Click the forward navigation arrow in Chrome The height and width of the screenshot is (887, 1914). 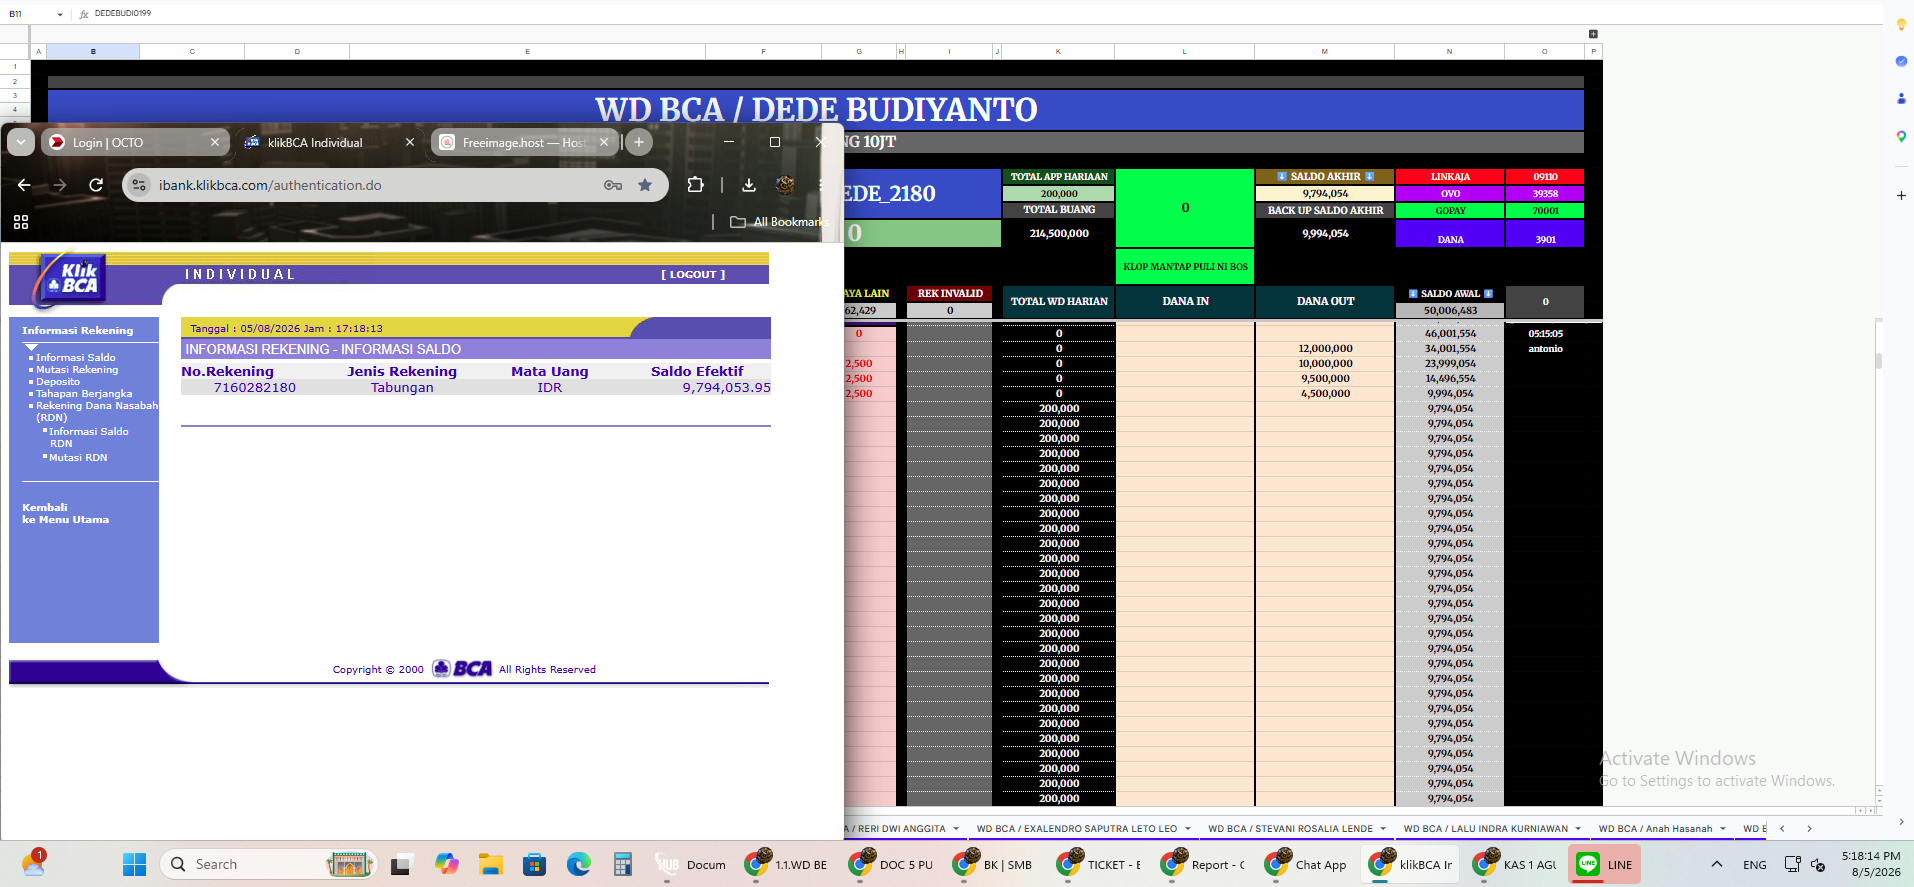60,185
